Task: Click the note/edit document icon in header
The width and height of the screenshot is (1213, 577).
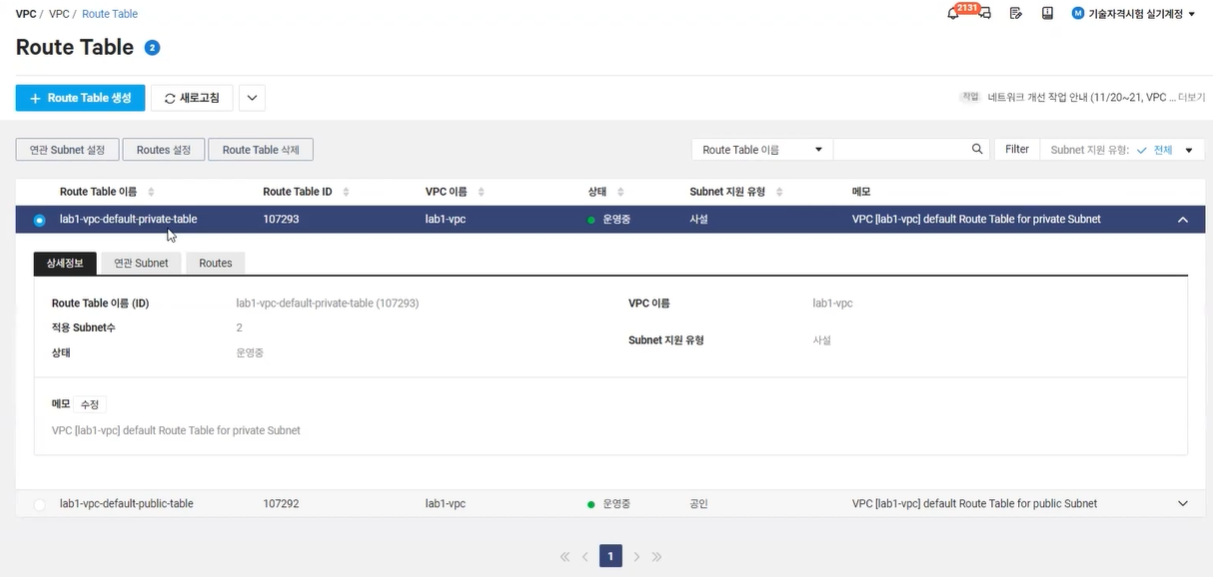Action: 1015,14
